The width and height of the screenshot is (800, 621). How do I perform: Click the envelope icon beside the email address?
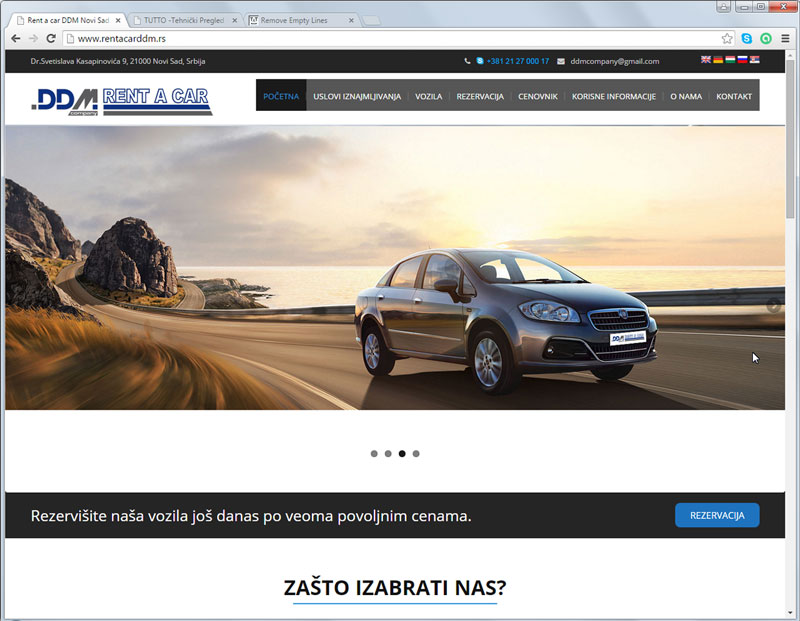561,61
